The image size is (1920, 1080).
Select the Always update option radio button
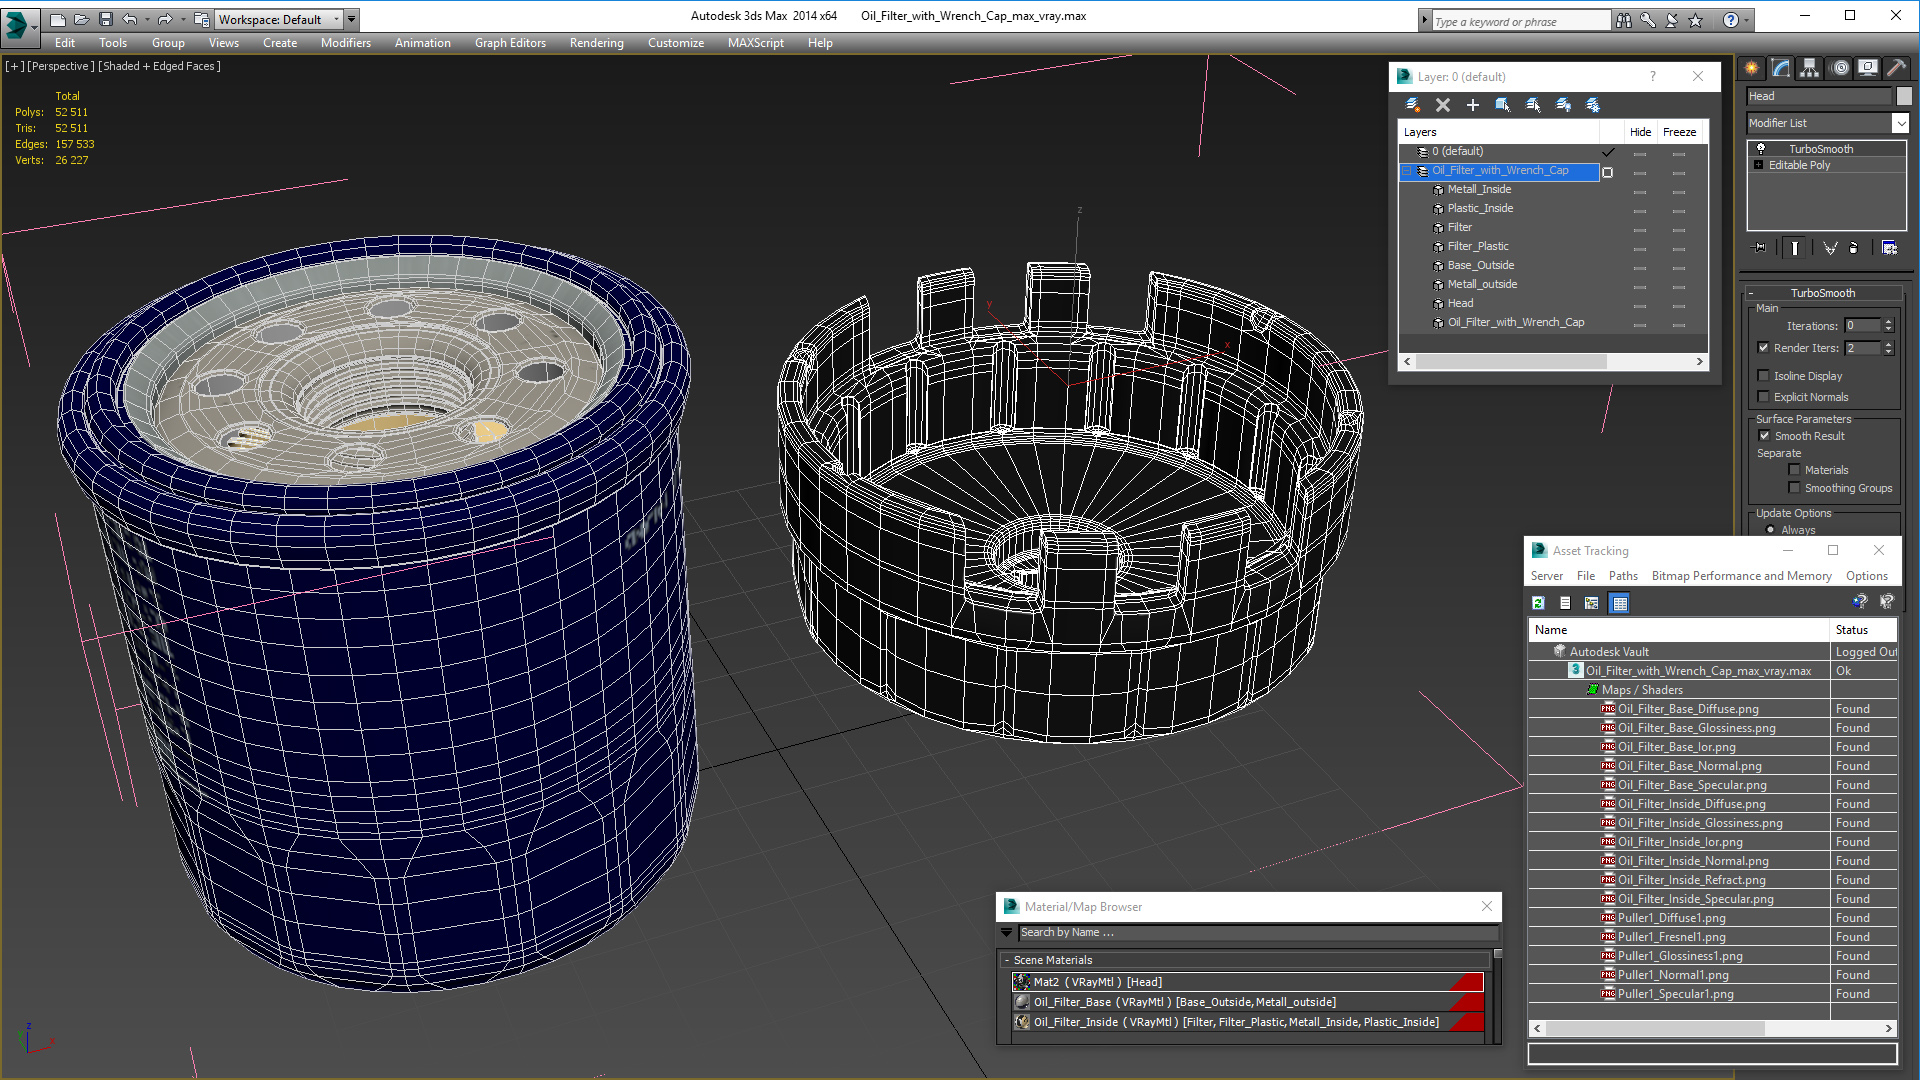pyautogui.click(x=1771, y=530)
